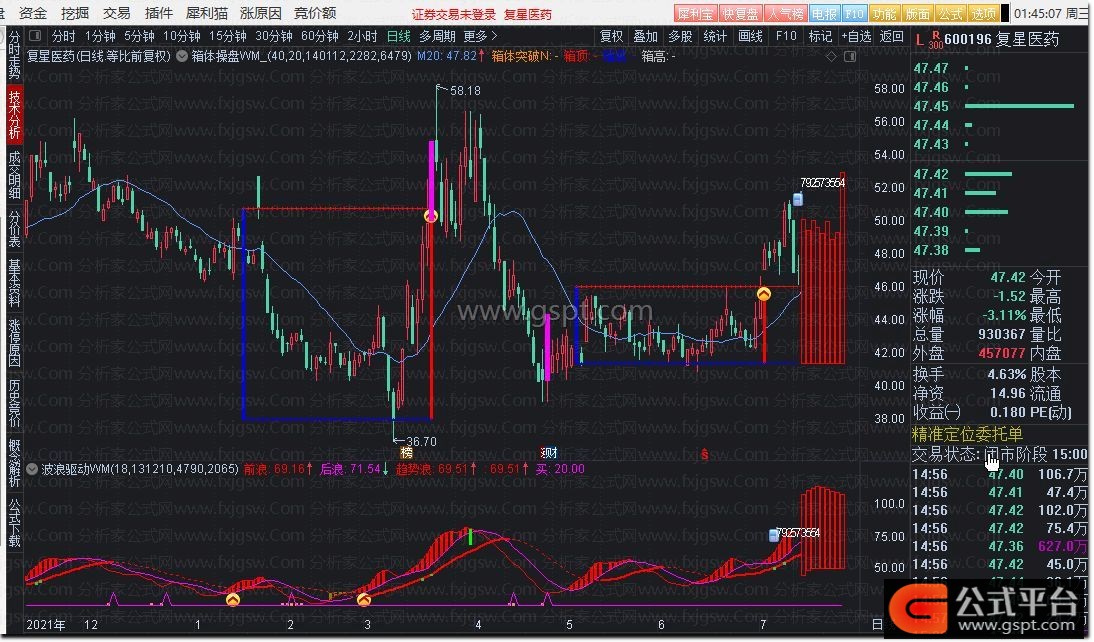Open the 复权 adjustment option
The width and height of the screenshot is (1094, 642).
tap(611, 36)
